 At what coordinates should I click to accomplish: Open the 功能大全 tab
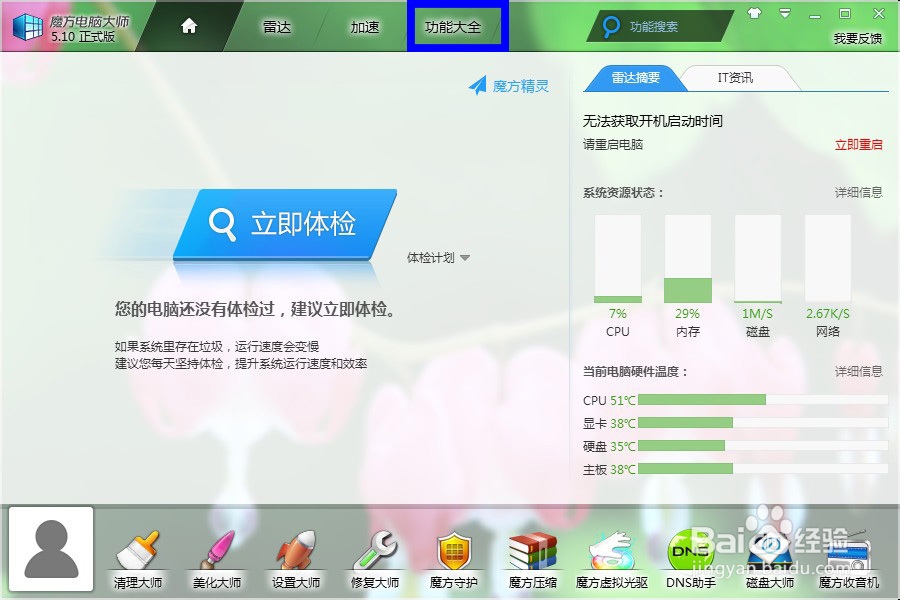coord(453,27)
